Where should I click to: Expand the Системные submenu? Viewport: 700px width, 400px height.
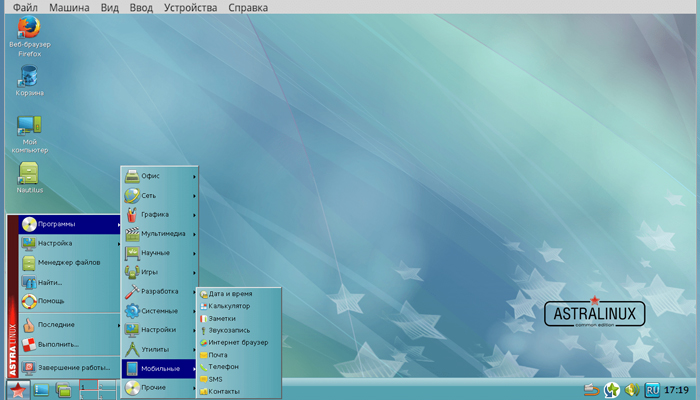[160, 311]
